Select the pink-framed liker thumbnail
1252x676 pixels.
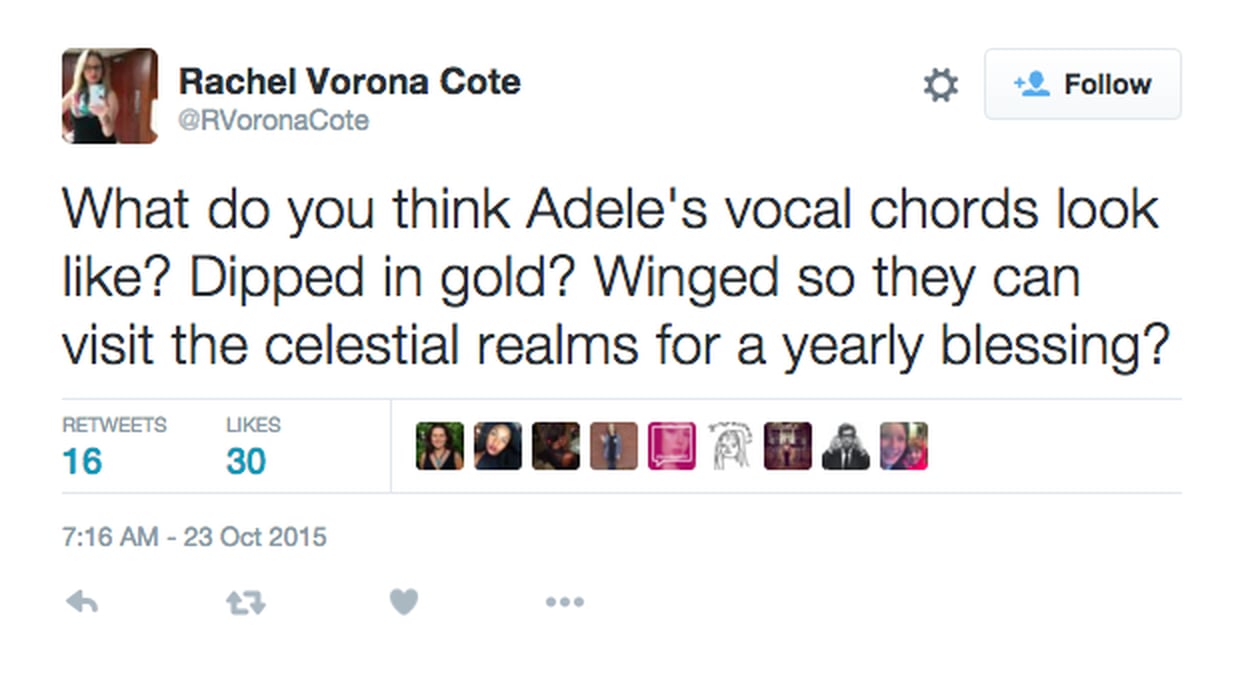click(672, 446)
